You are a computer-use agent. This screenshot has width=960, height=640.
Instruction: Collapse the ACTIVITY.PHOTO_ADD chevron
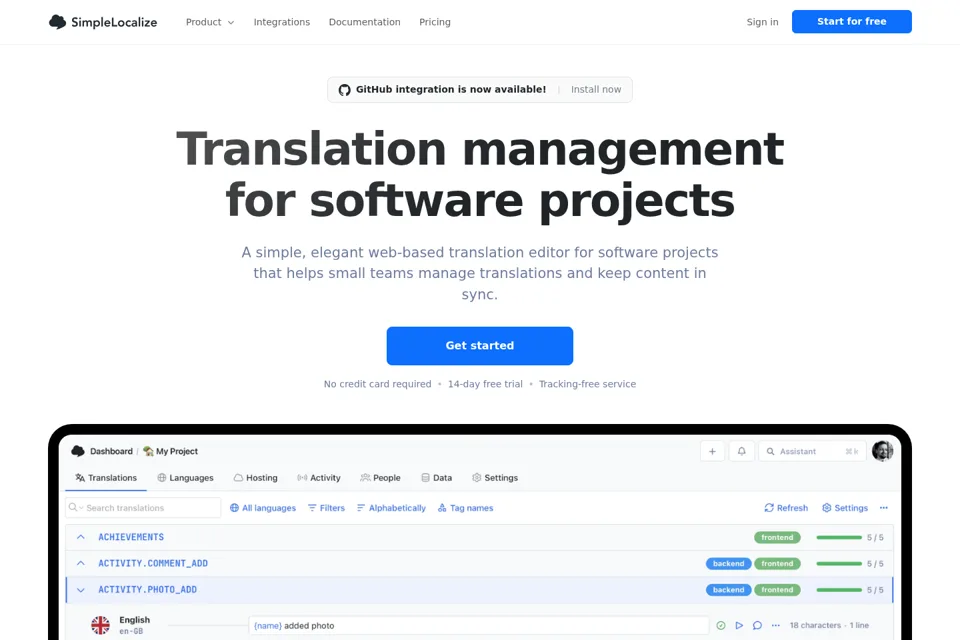point(81,590)
